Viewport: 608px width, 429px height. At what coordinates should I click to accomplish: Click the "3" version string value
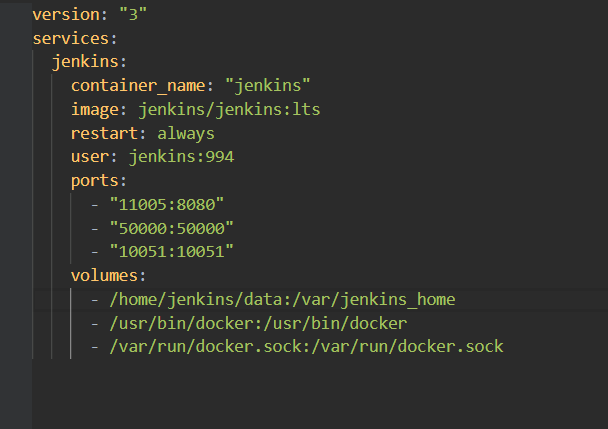134,16
